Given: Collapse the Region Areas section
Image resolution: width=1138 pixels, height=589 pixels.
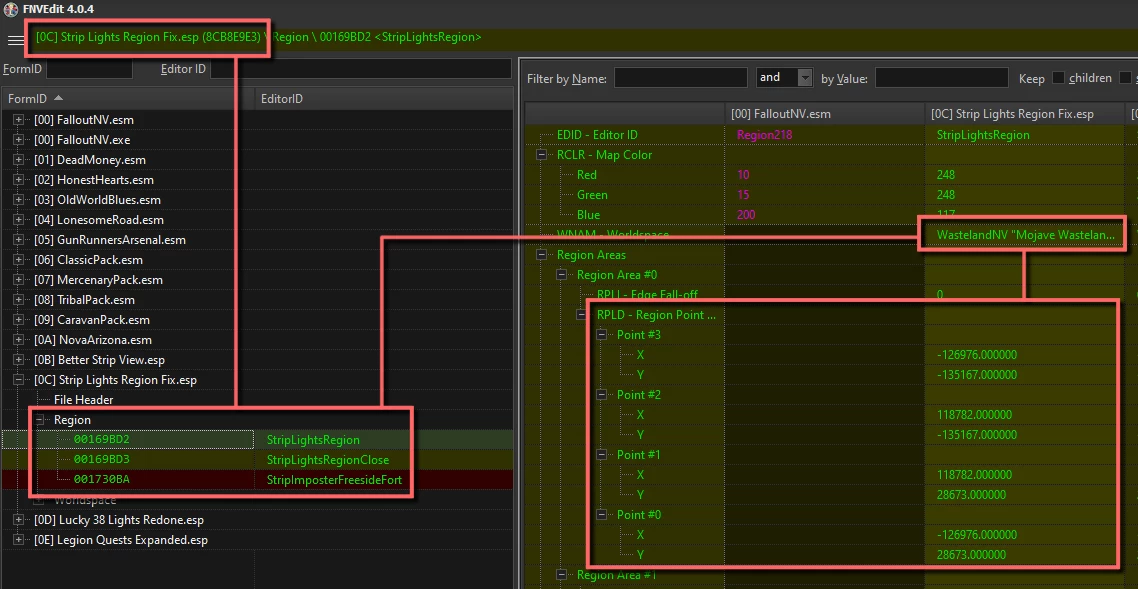Looking at the screenshot, I should point(541,255).
